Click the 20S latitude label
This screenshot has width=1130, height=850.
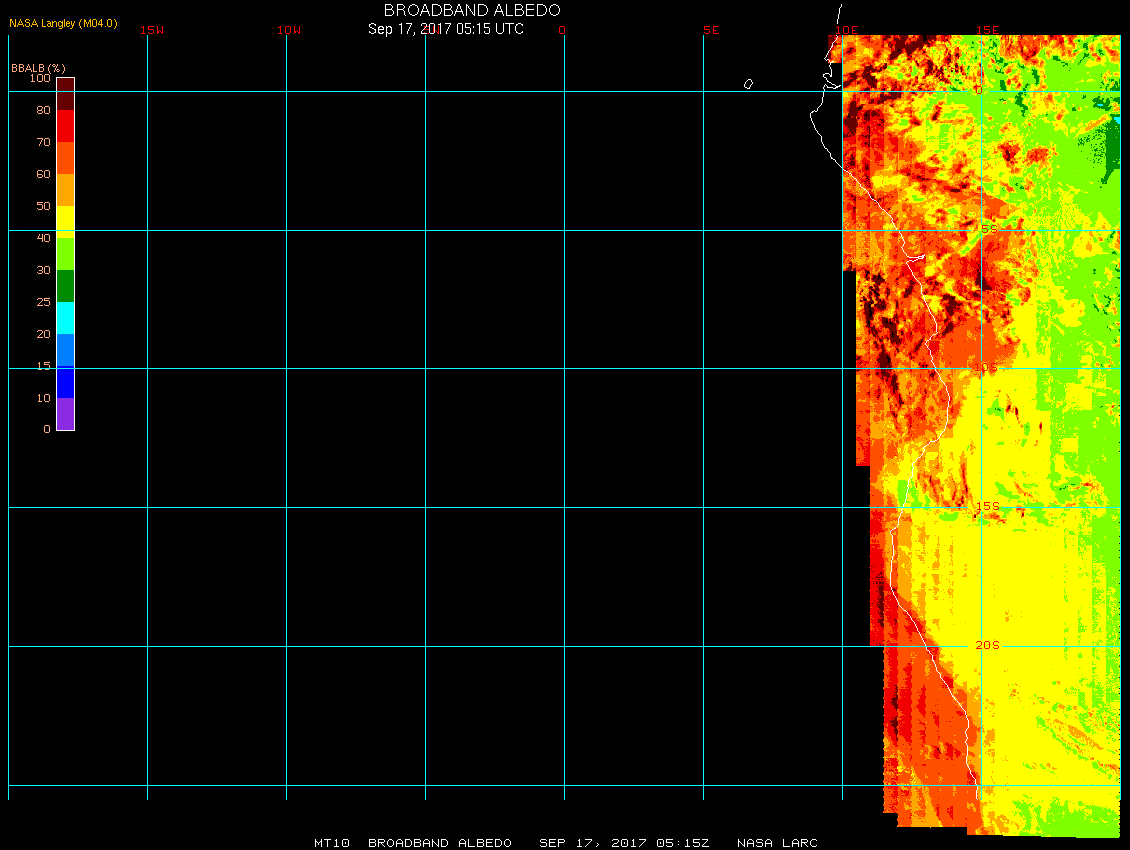click(987, 645)
